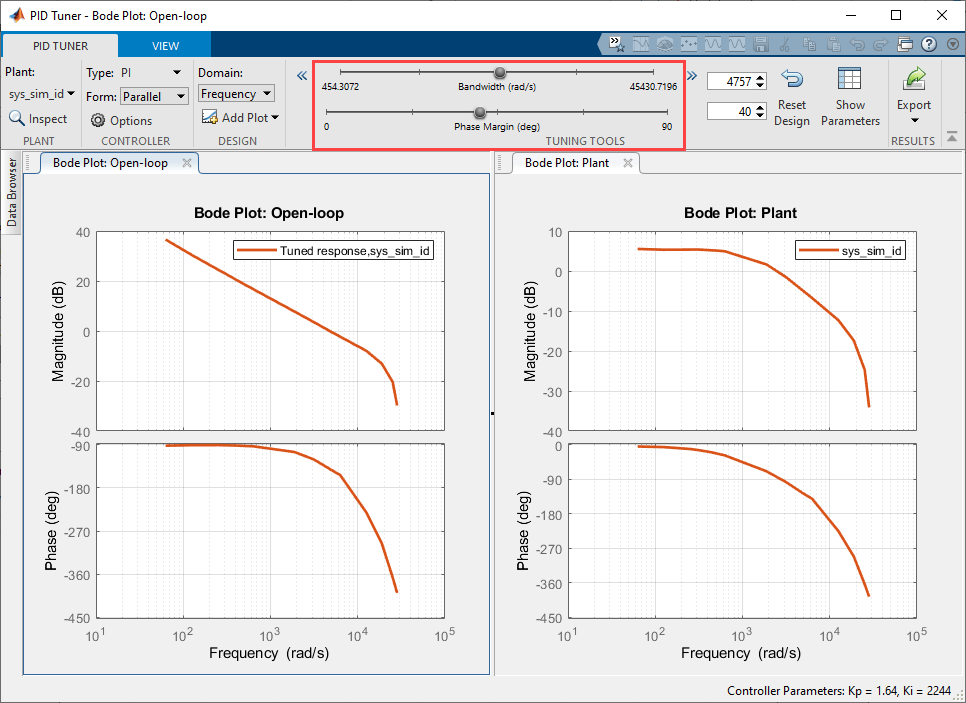
Task: Click the Phase Margin slider handle
Action: [480, 112]
